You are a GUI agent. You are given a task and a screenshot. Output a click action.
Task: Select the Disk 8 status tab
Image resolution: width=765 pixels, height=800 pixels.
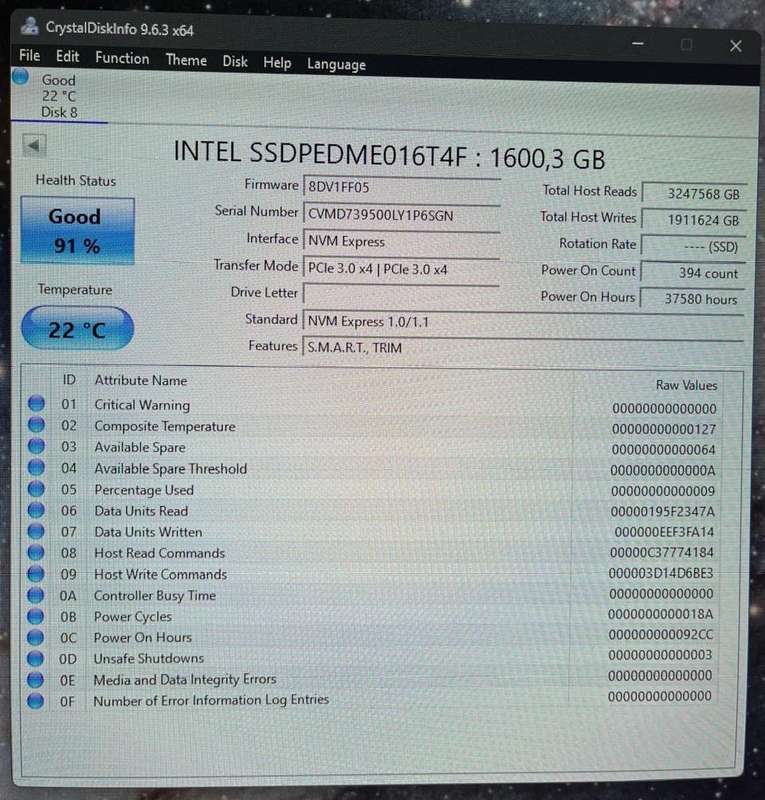pos(59,96)
